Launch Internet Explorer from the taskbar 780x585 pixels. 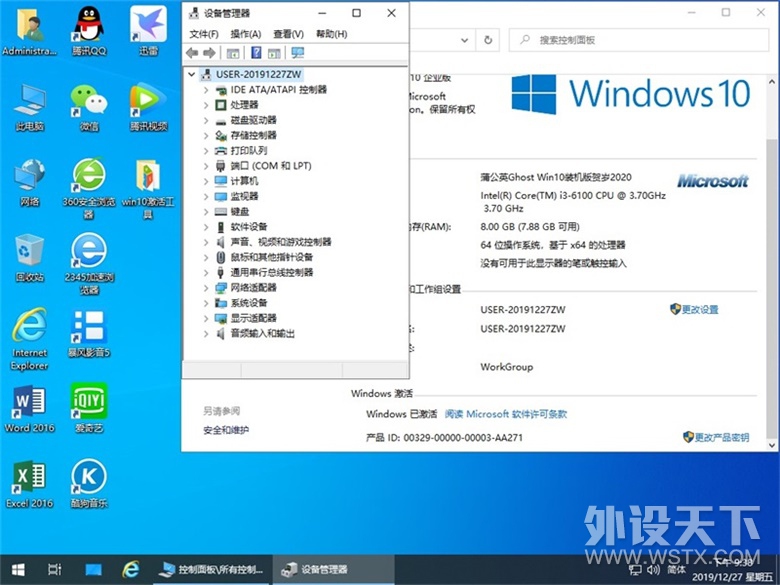131,570
